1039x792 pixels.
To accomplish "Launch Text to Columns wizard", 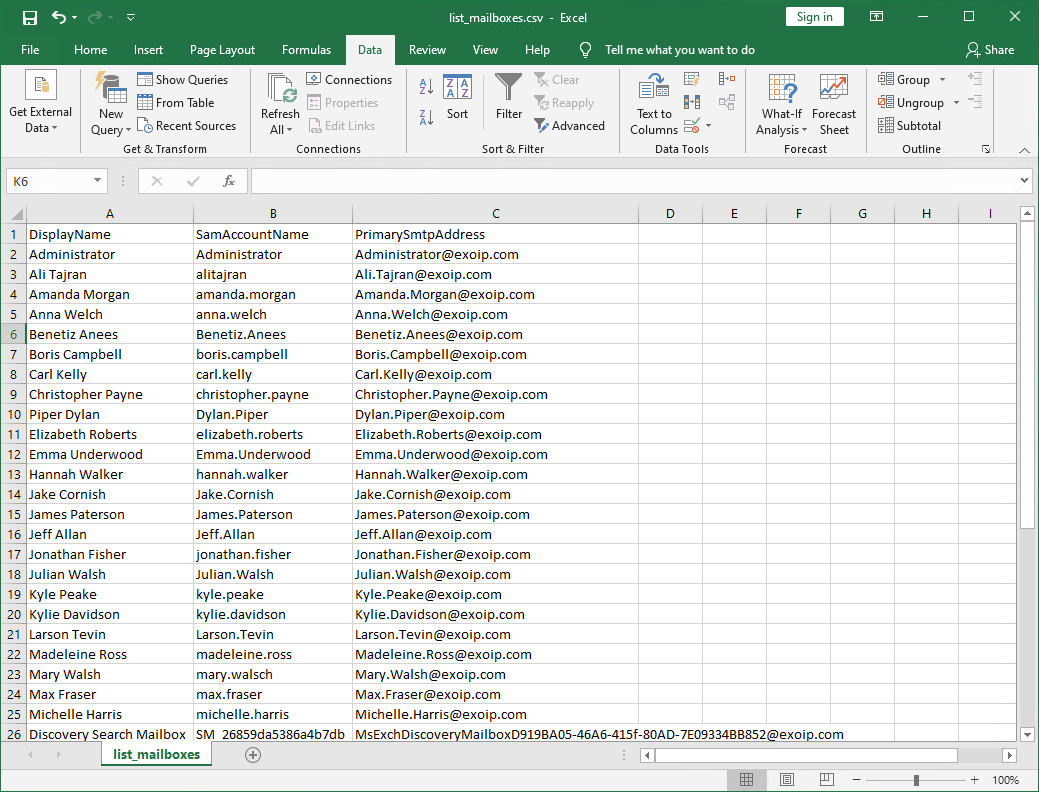I will tap(654, 104).
